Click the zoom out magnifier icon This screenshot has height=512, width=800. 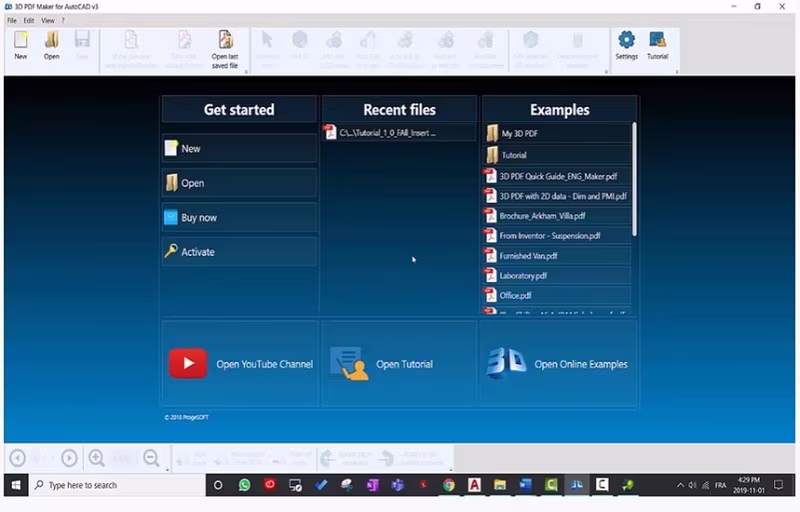click(151, 458)
